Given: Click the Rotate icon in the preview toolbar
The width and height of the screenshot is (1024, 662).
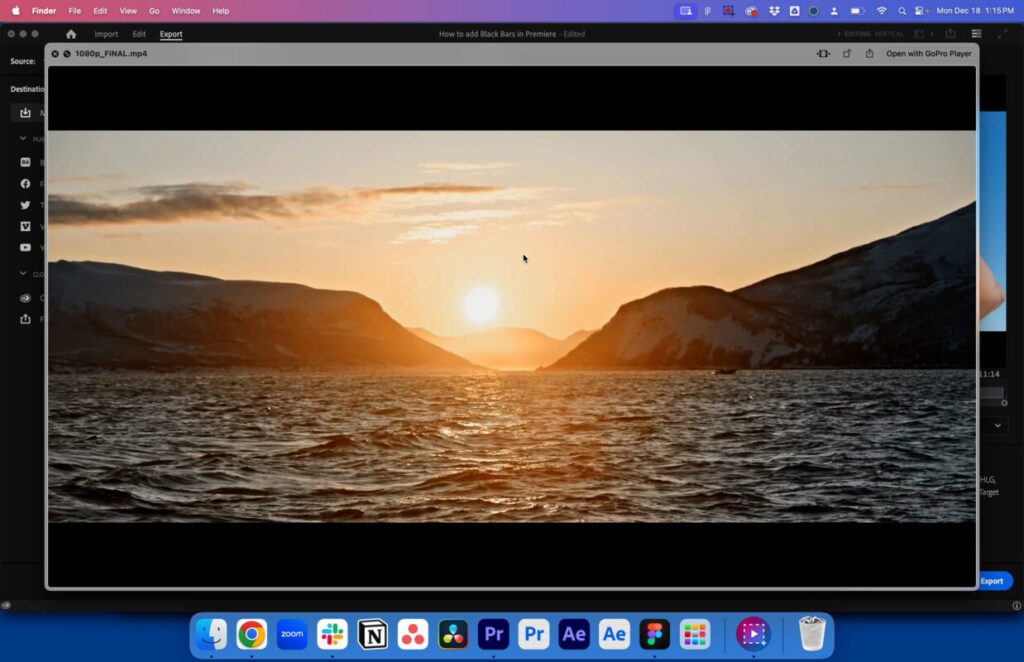Looking at the screenshot, I should (x=847, y=54).
